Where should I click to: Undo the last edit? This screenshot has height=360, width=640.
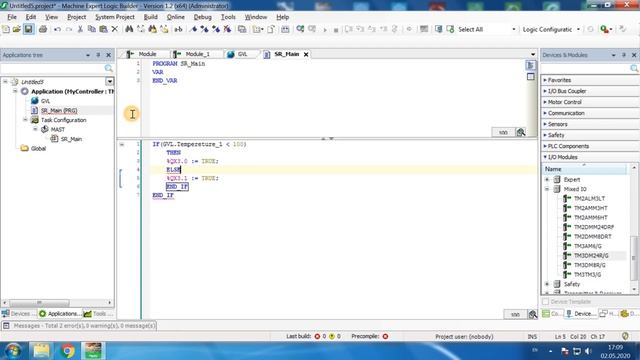pyautogui.click(x=57, y=29)
